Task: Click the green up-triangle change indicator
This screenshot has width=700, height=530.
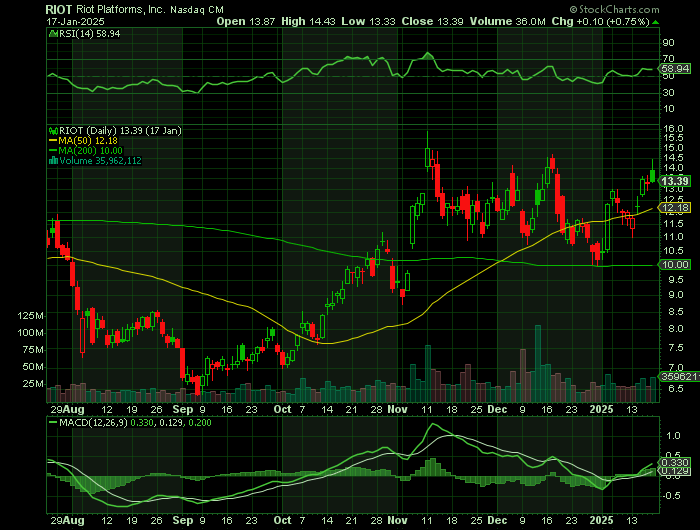Action: [x=655, y=22]
